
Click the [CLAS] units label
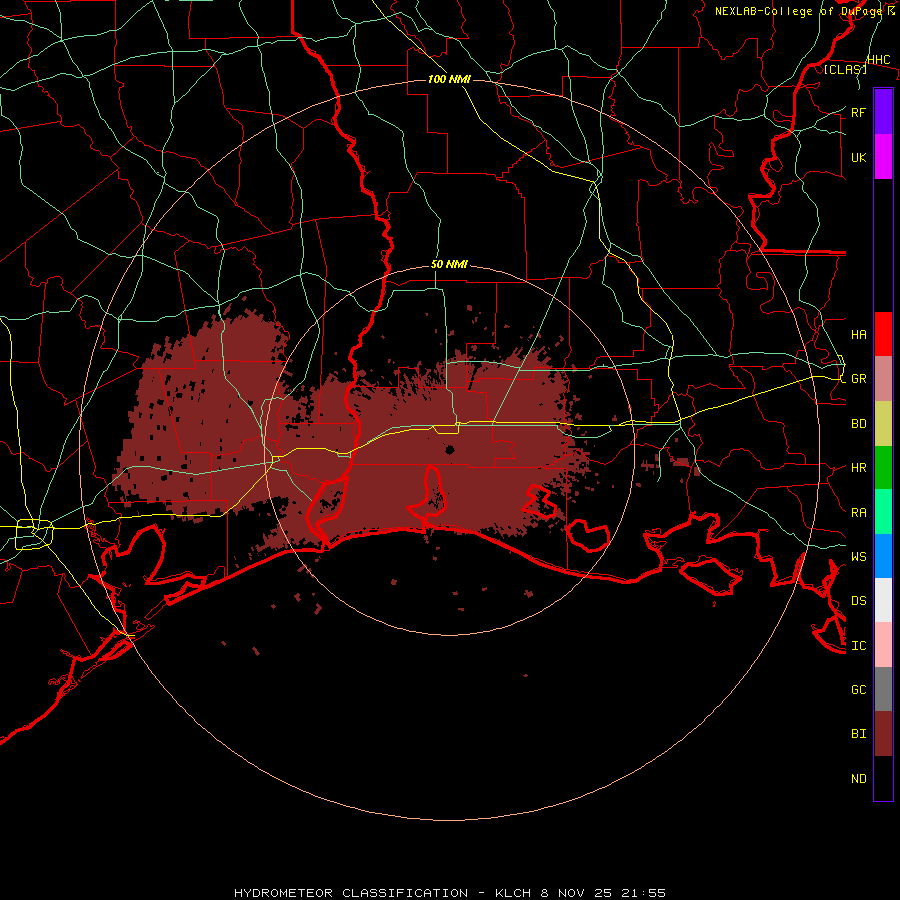pos(845,69)
